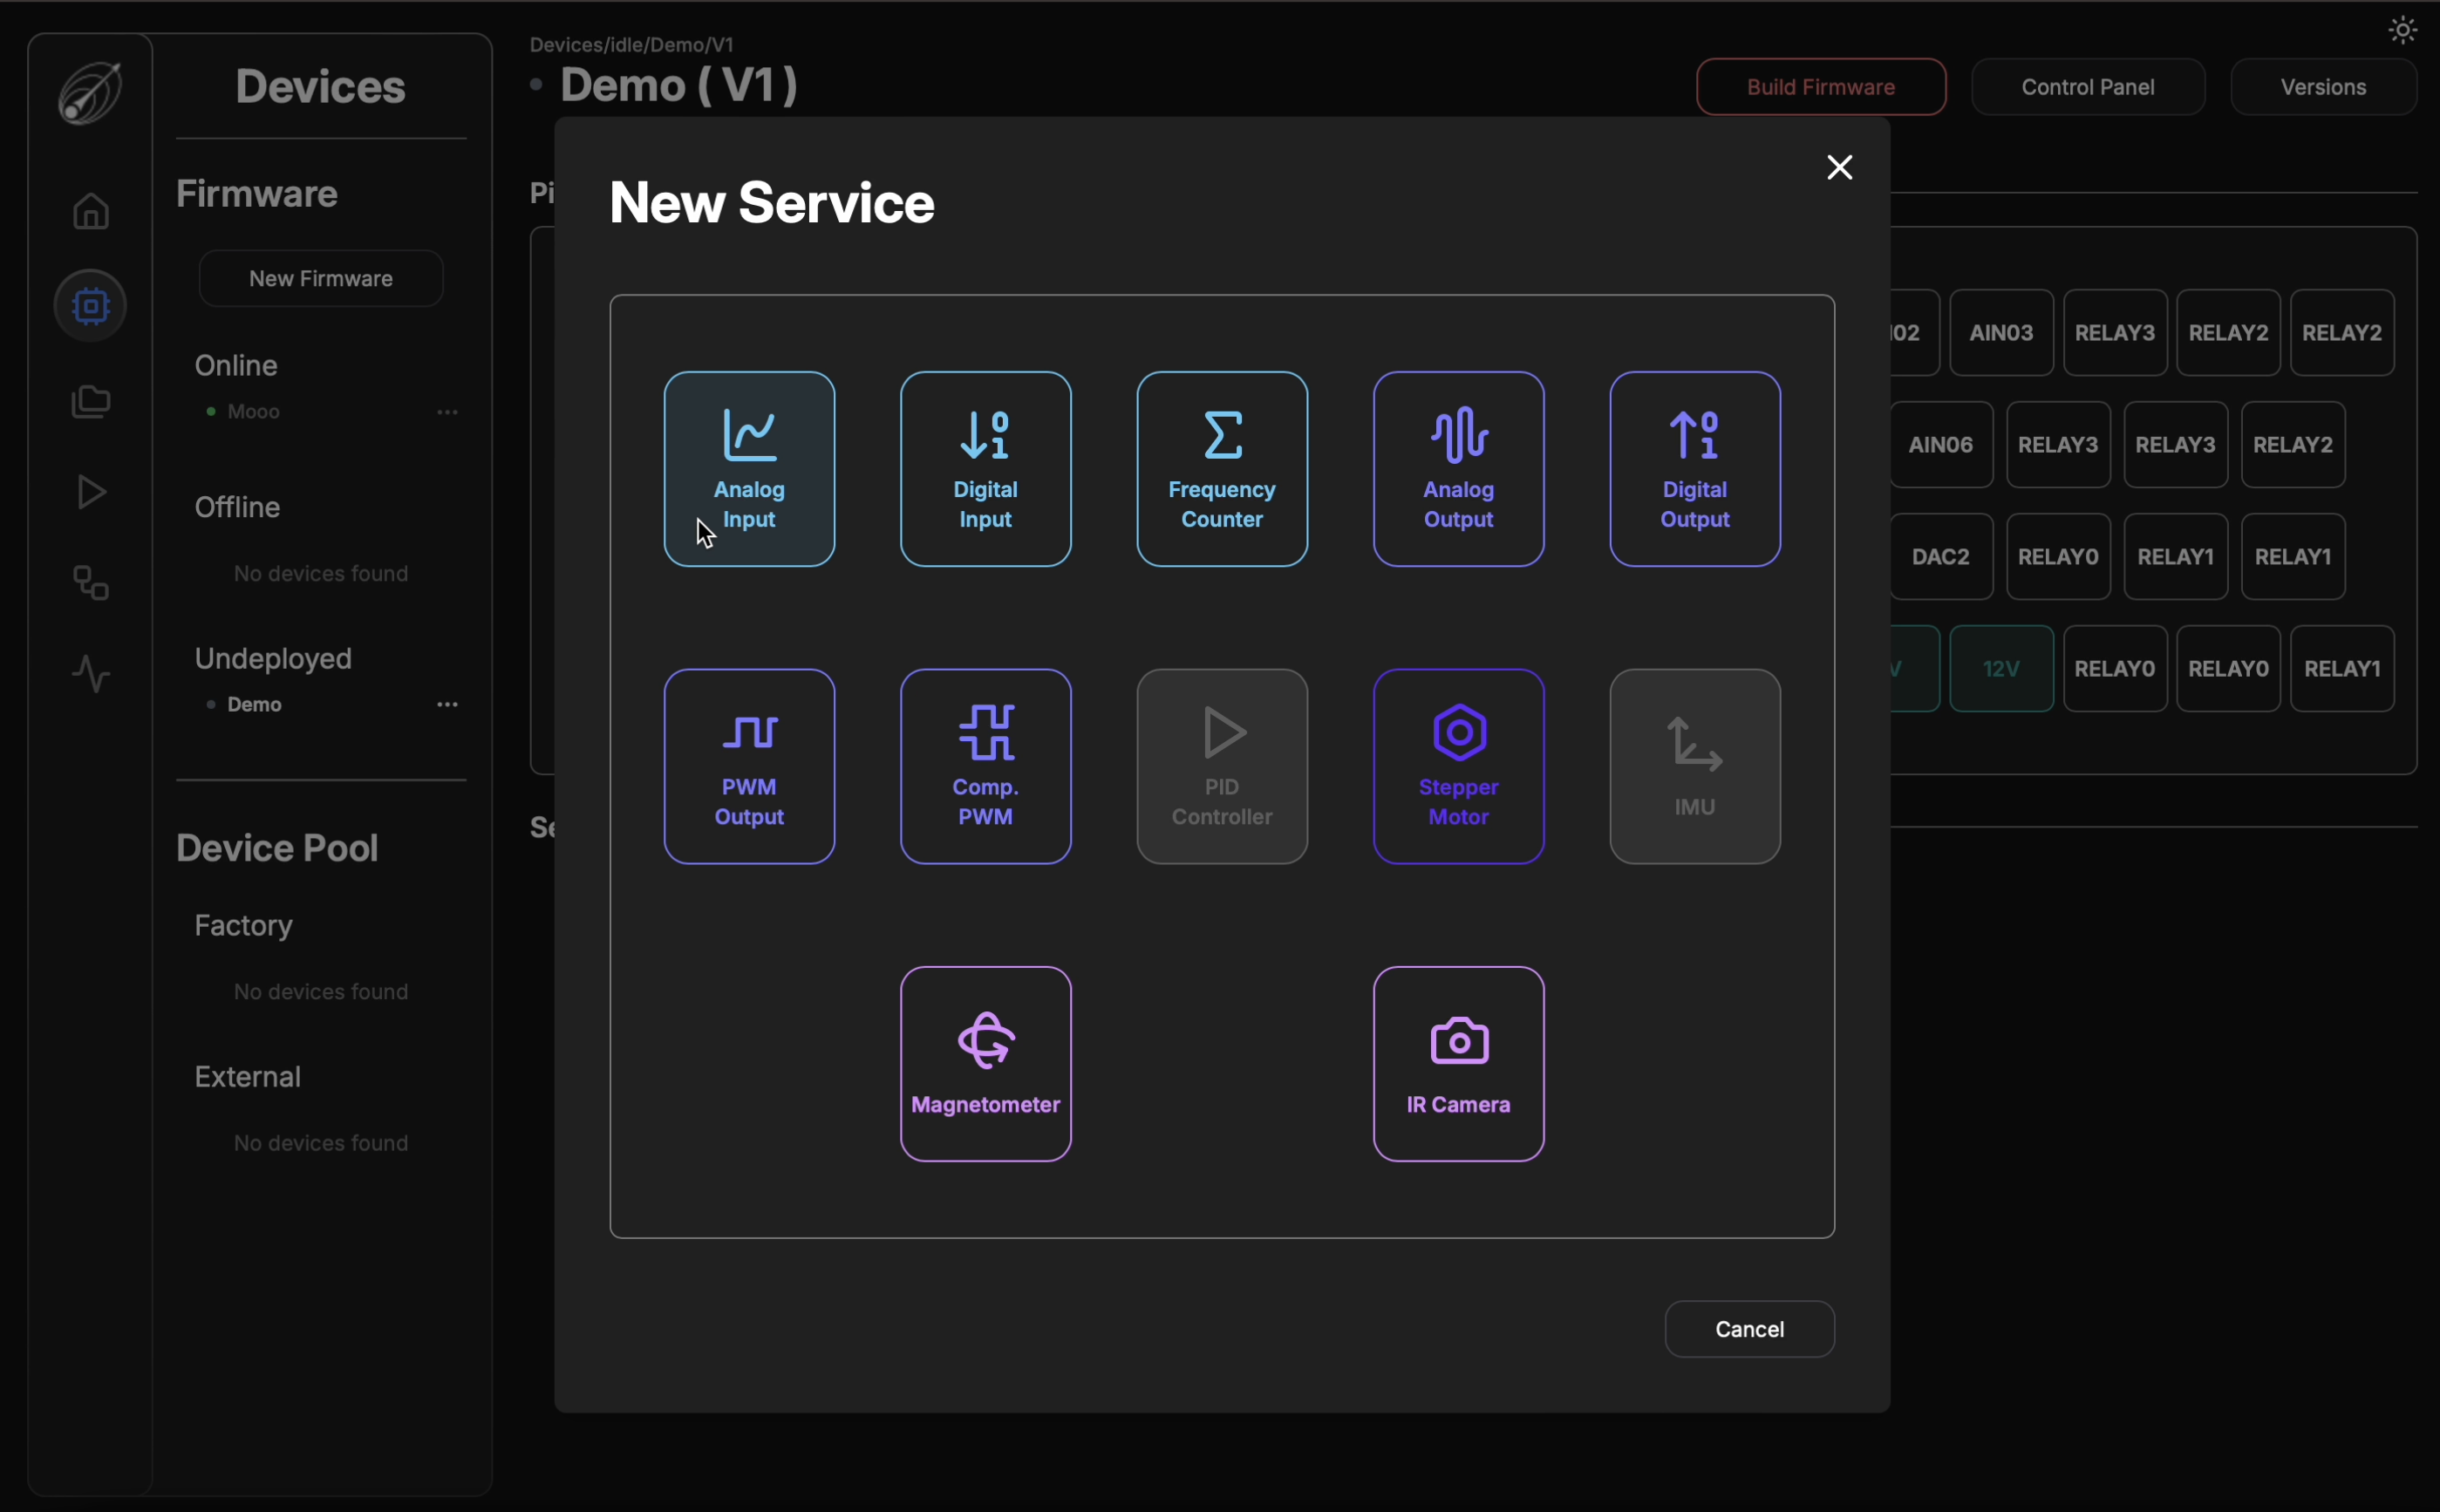This screenshot has width=2440, height=1512.
Task: Select the Analog Output service
Action: point(1458,468)
